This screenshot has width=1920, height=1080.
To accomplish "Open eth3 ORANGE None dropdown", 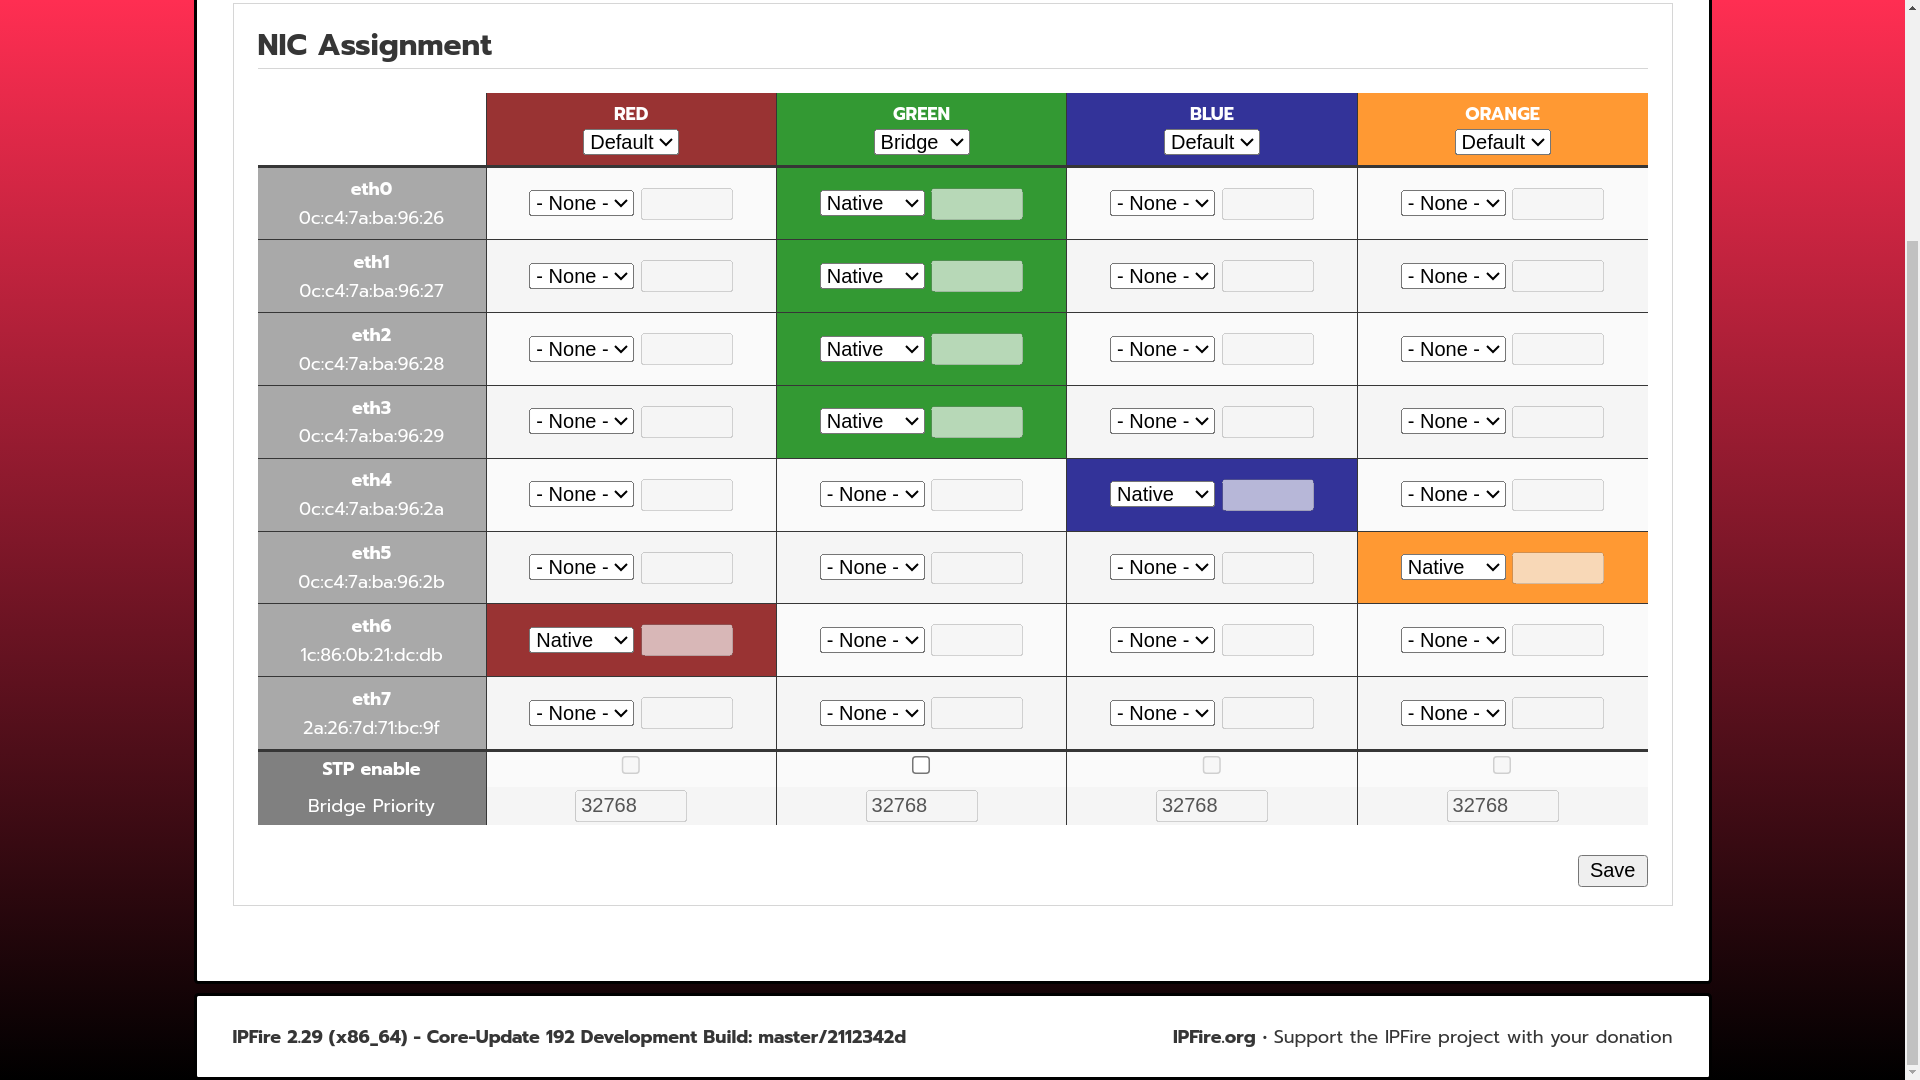I will (x=1453, y=421).
